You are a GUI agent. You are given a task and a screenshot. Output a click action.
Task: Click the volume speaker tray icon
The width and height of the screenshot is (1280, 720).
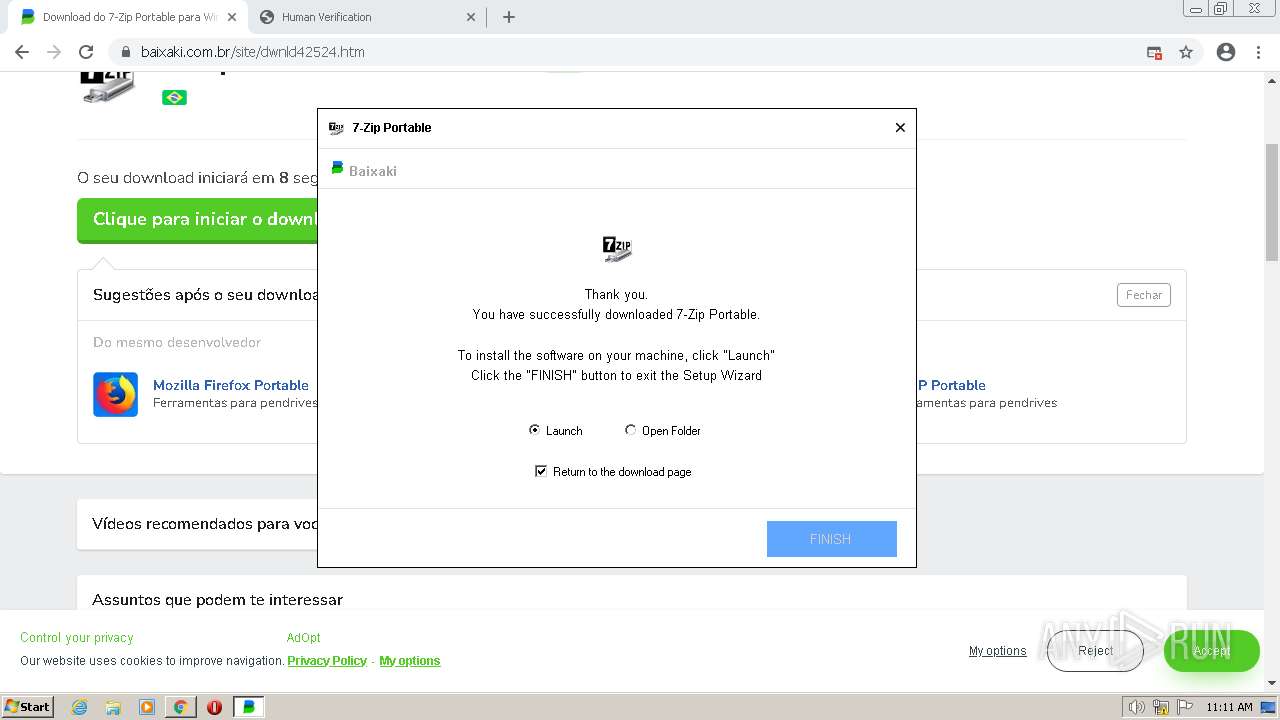[x=1136, y=707]
